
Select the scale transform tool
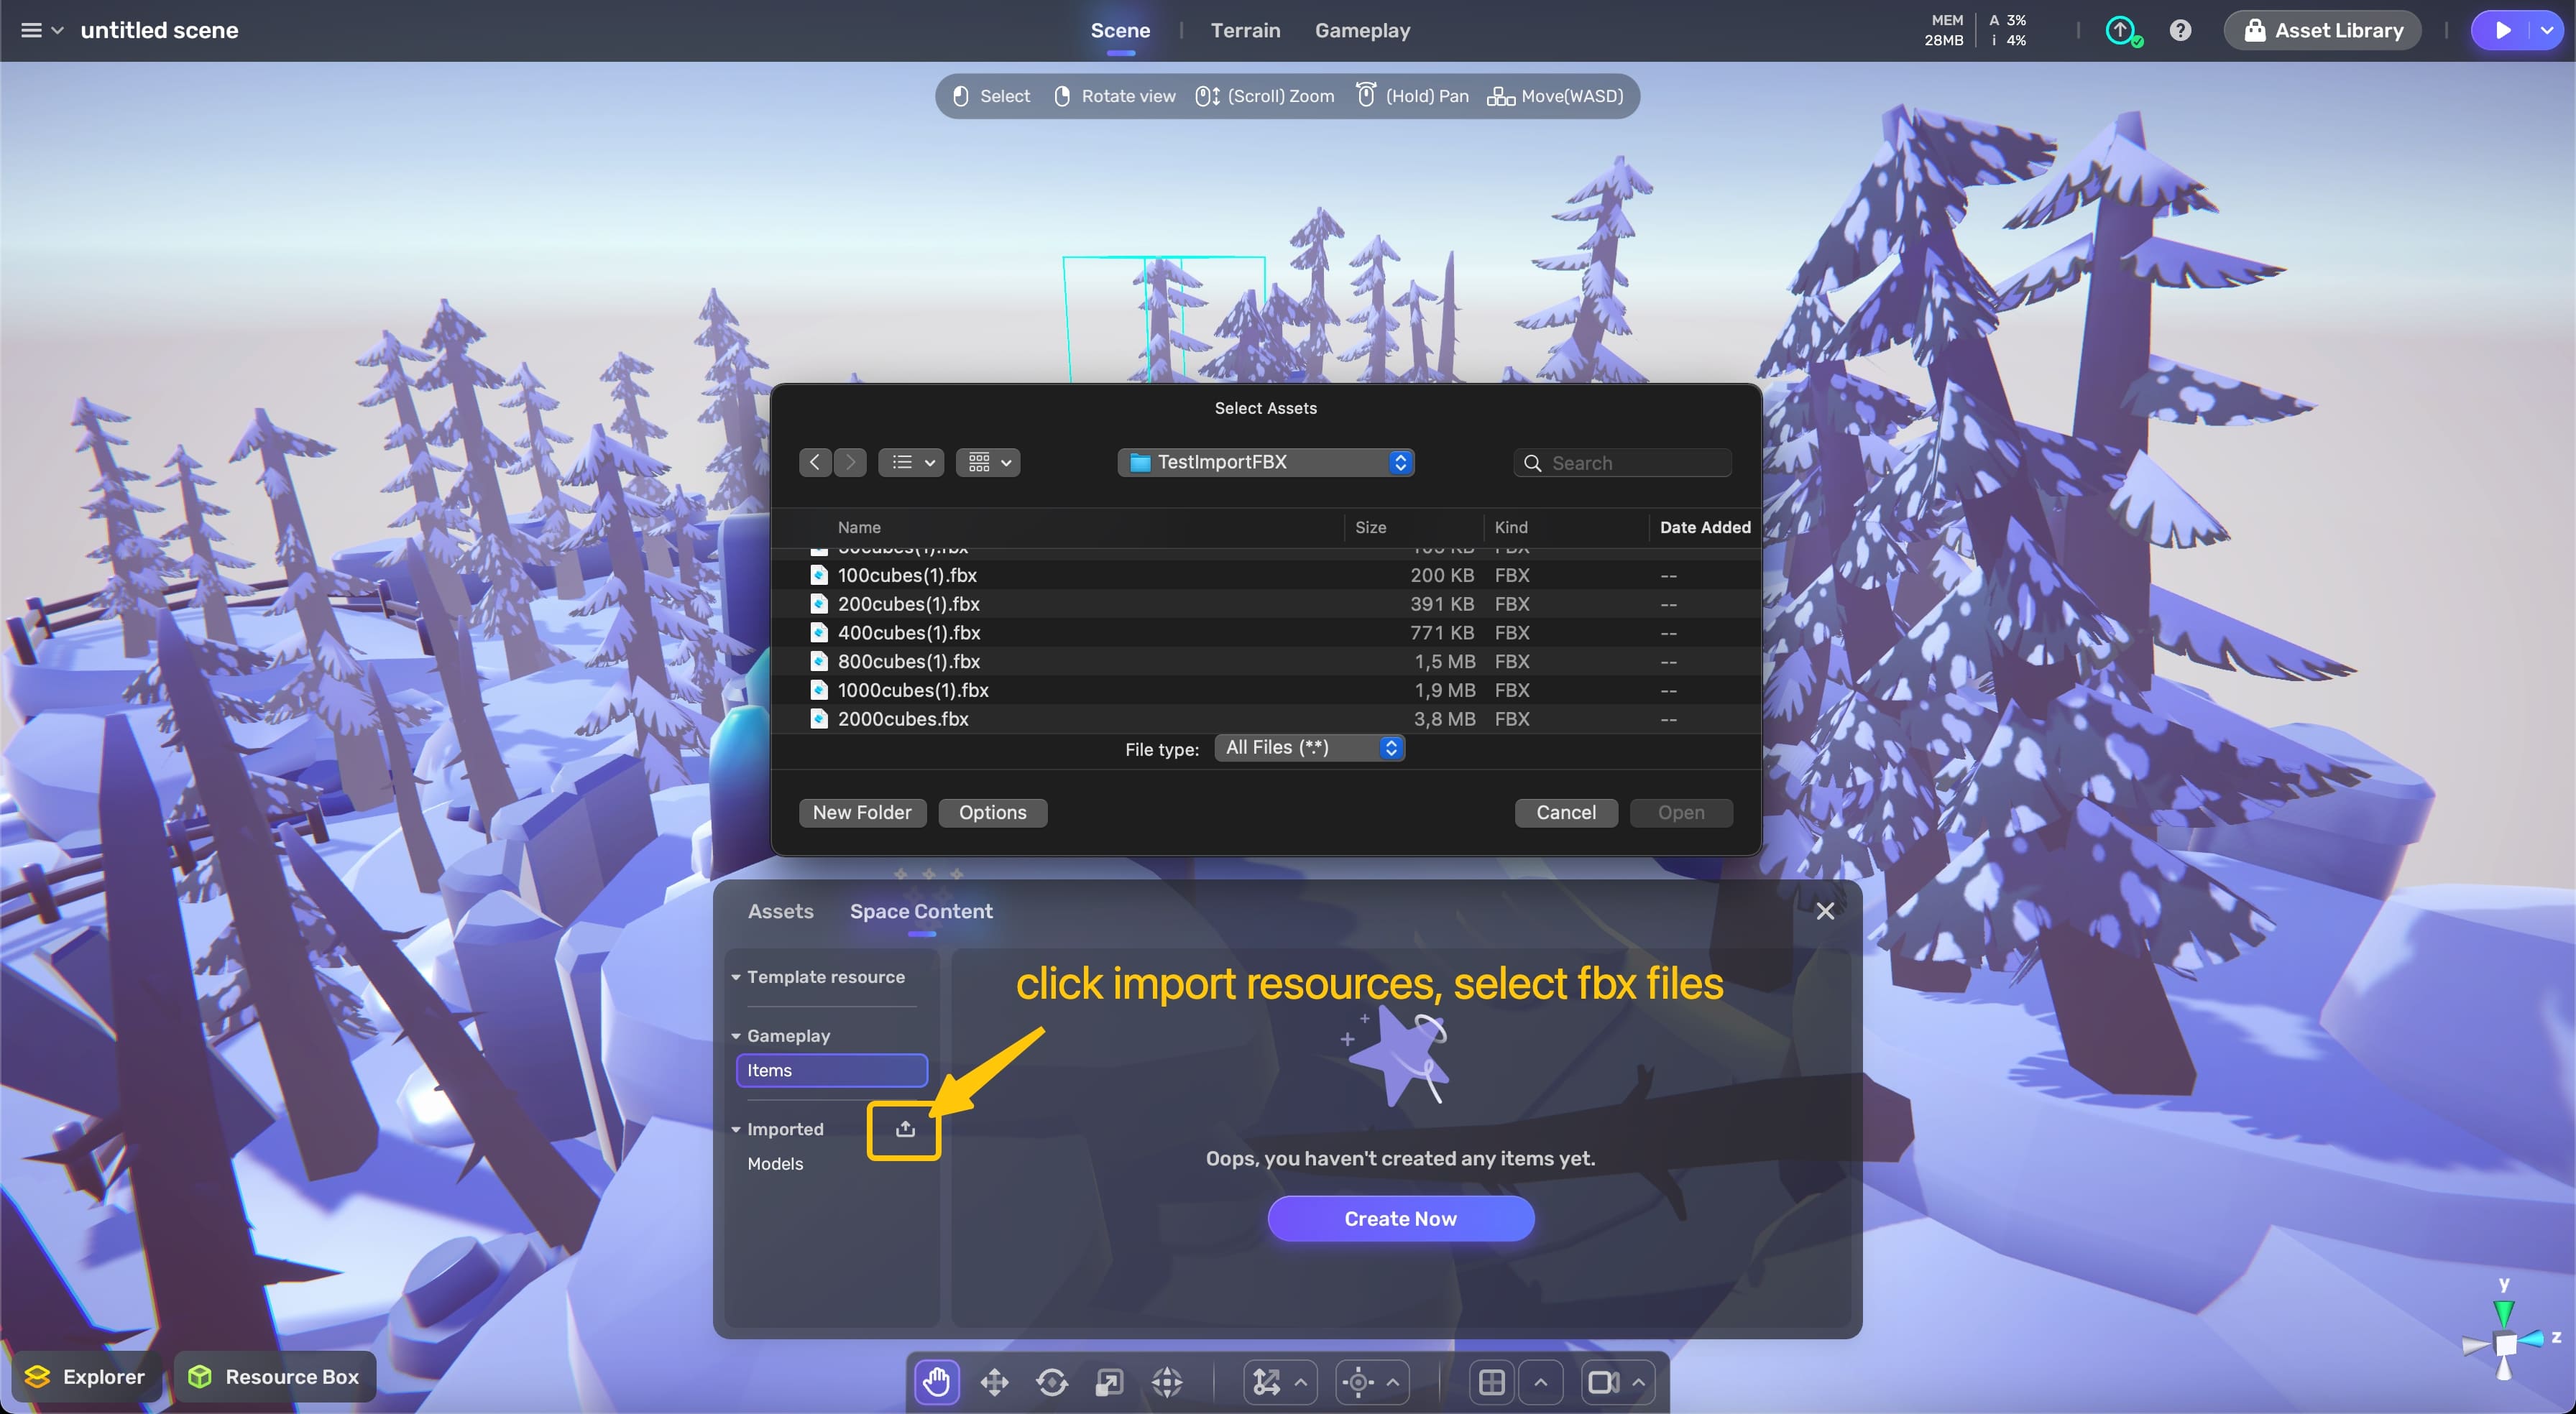(1109, 1382)
